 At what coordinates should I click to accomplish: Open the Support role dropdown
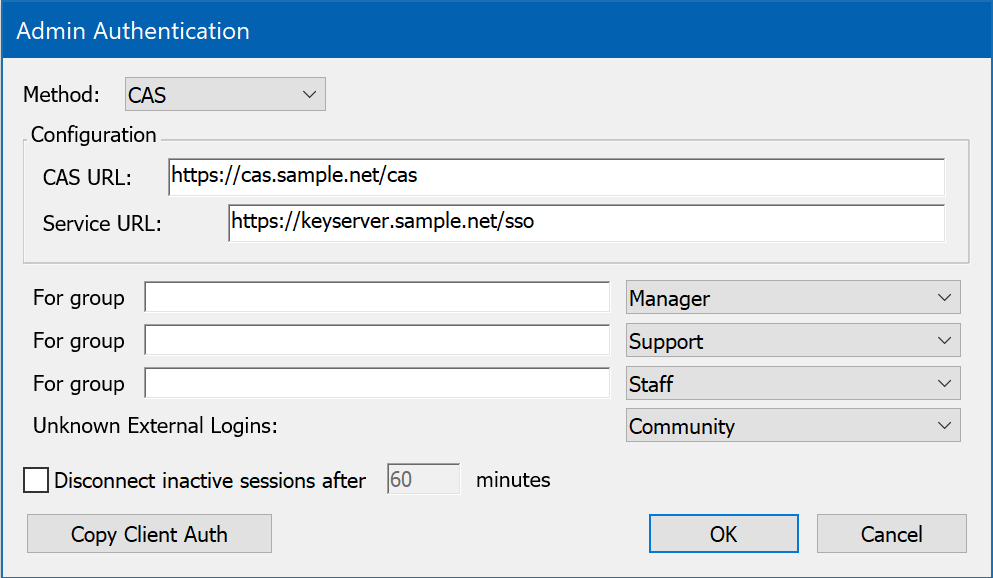point(792,341)
